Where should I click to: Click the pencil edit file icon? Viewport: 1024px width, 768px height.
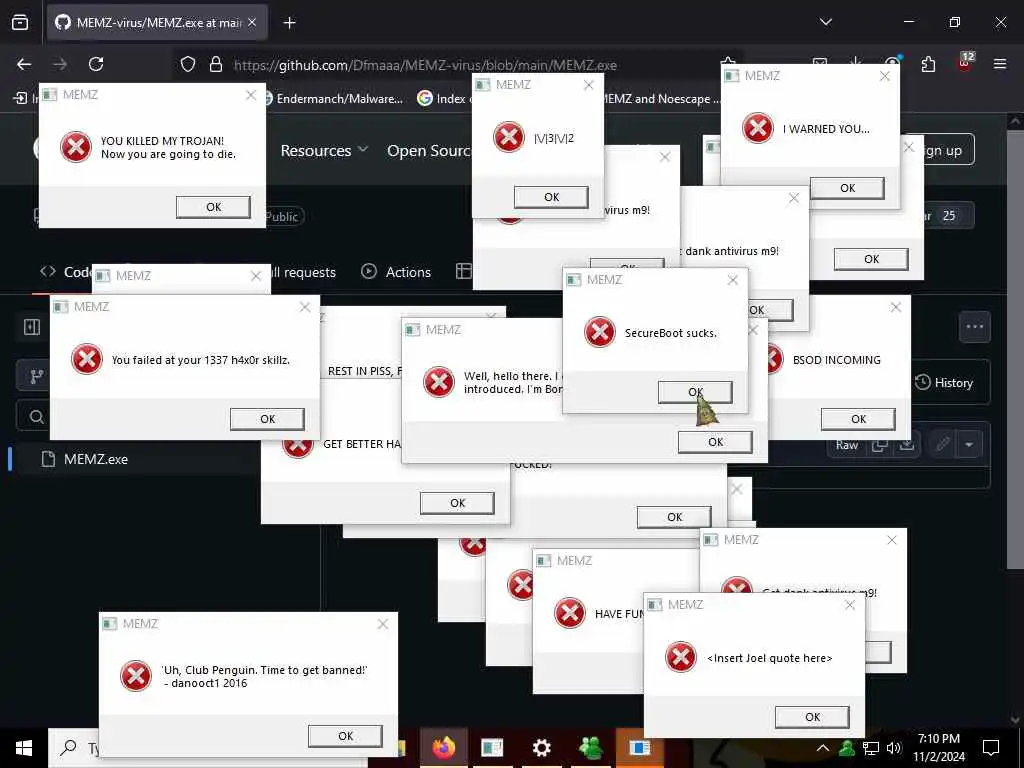pyautogui.click(x=942, y=445)
